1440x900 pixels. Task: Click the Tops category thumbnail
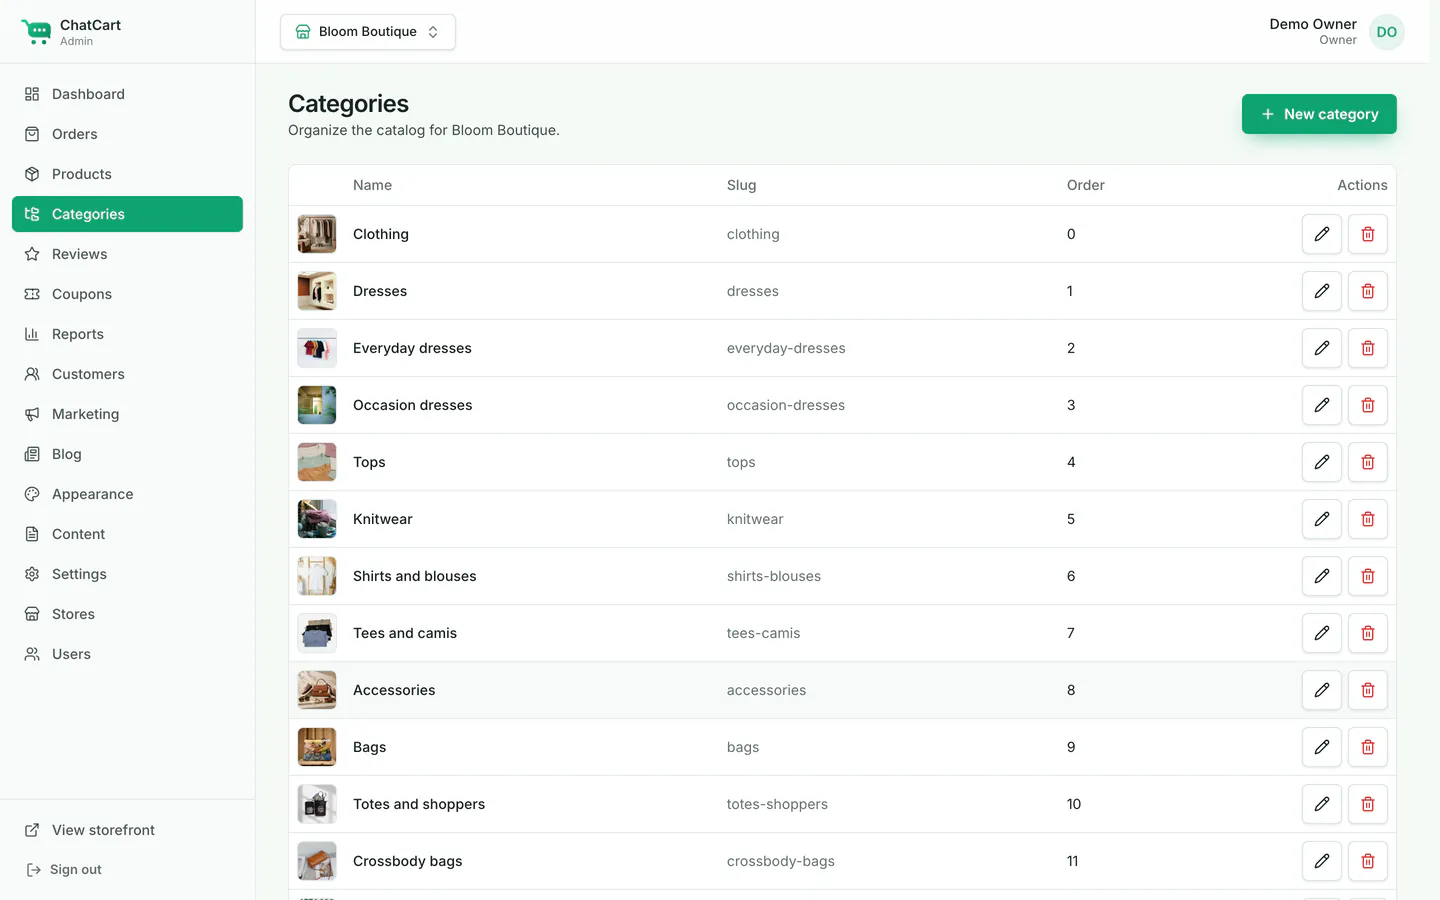pos(317,462)
